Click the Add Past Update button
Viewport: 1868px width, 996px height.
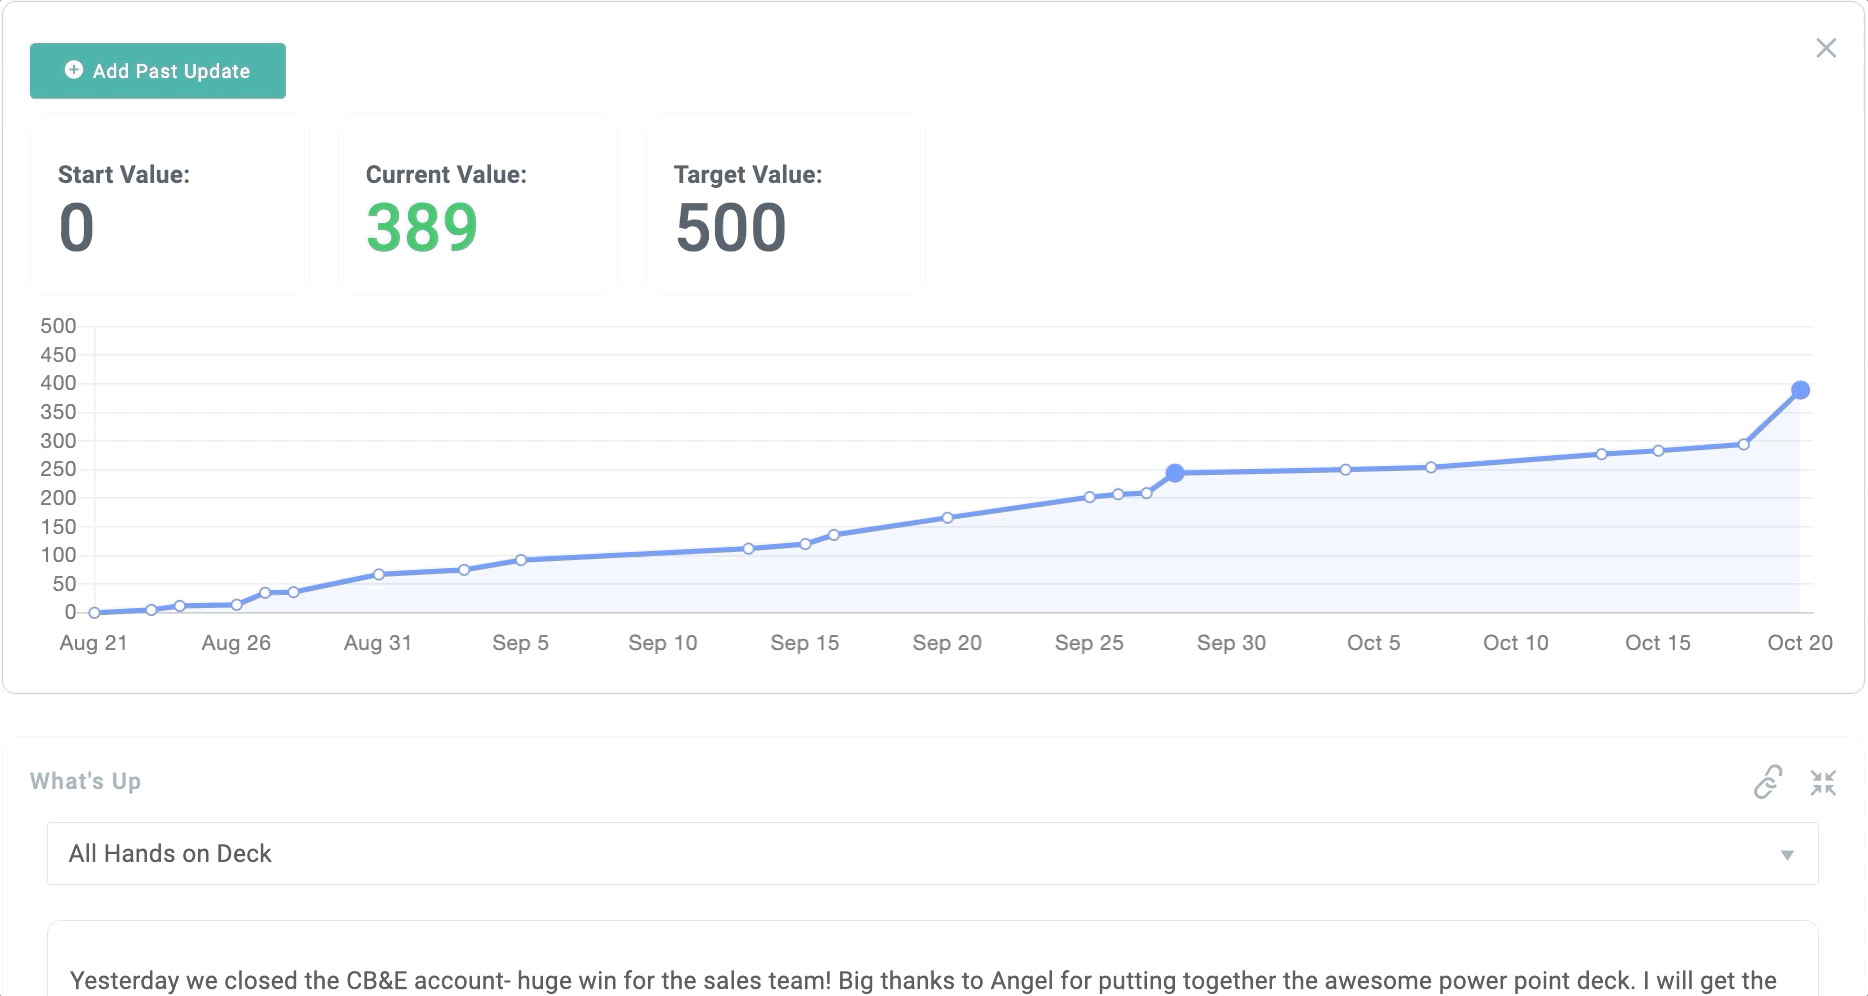click(158, 71)
